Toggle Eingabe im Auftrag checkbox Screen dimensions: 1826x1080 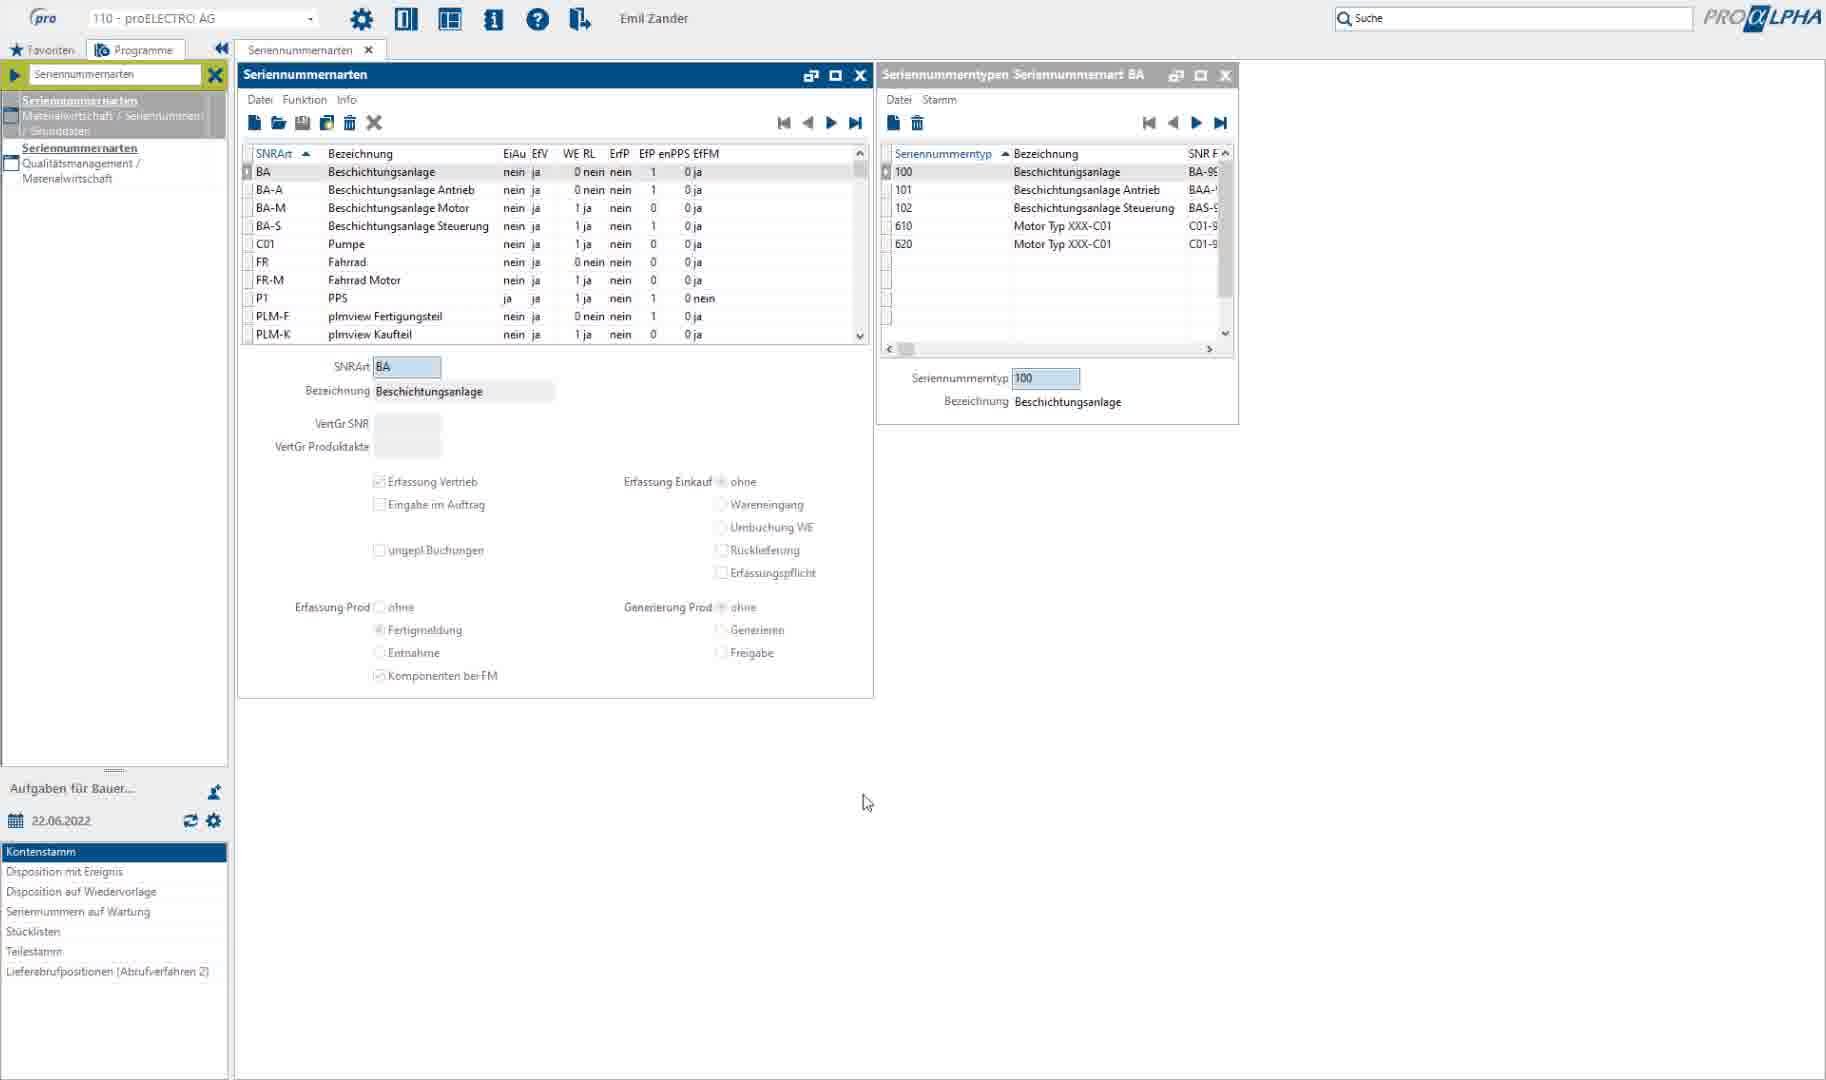379,505
